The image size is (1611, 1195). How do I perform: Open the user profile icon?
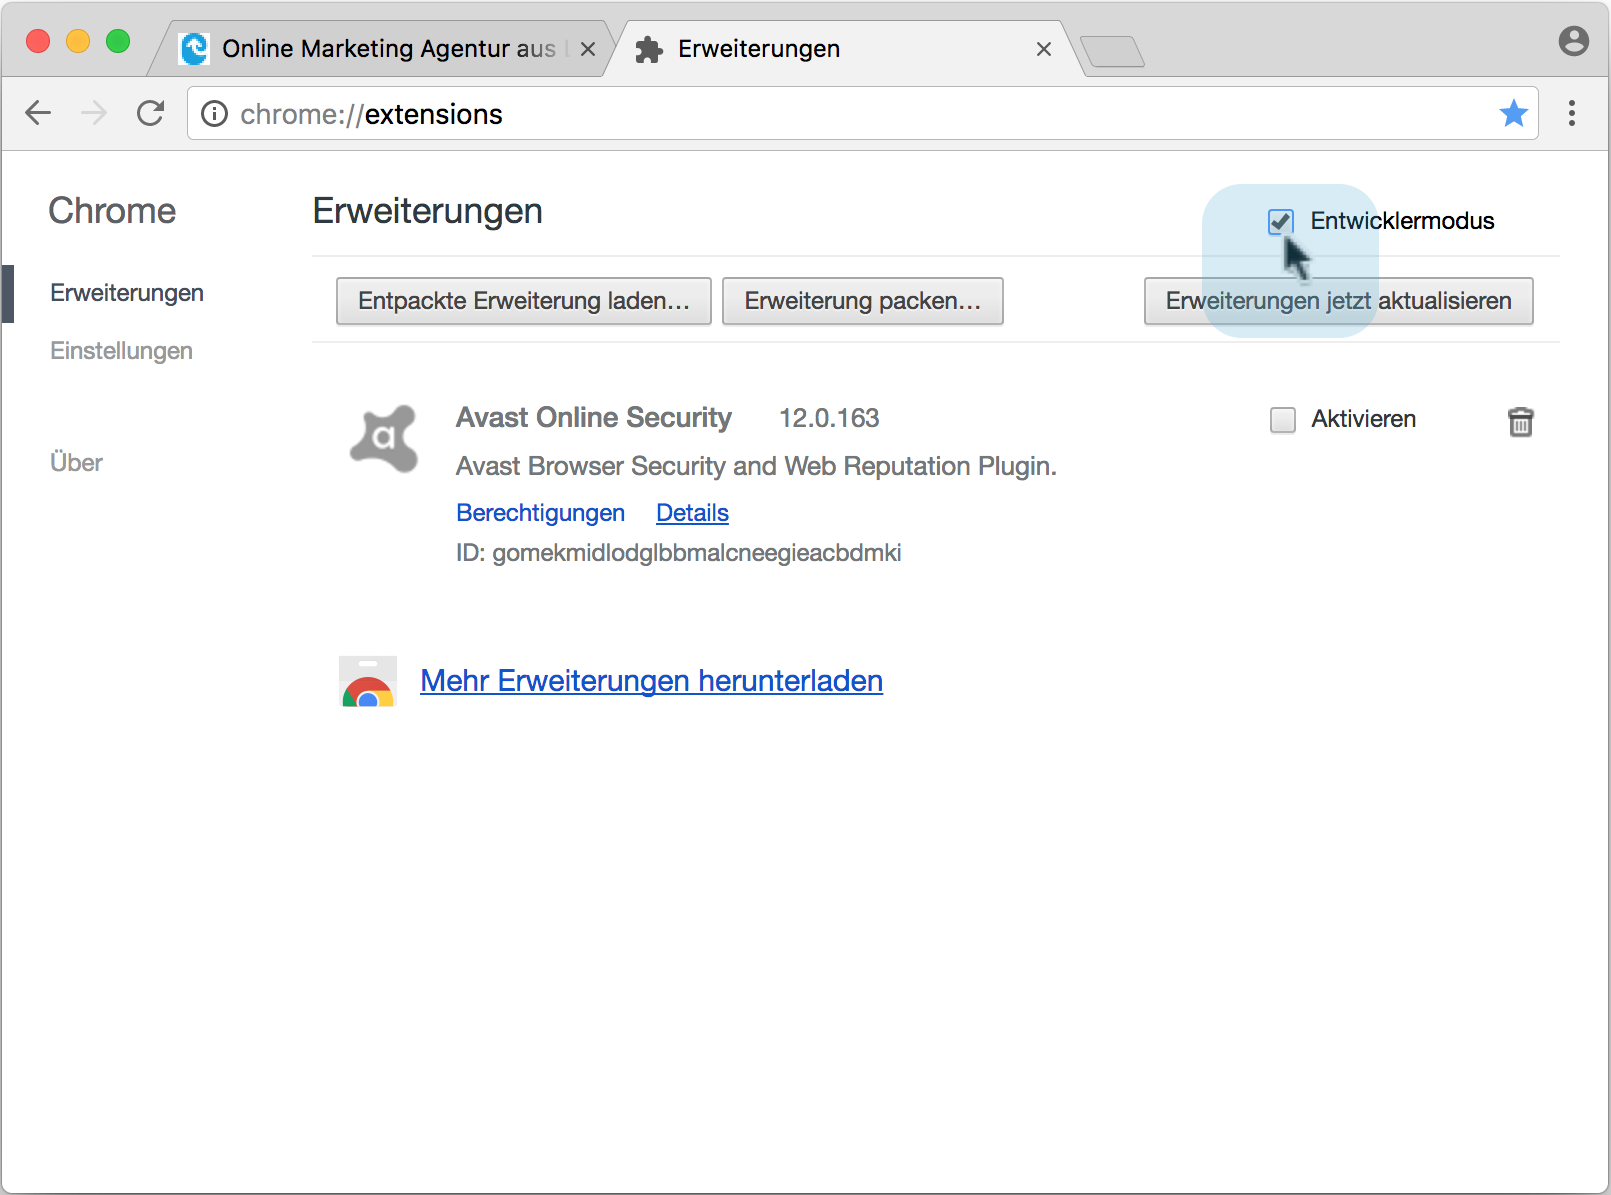click(x=1573, y=41)
